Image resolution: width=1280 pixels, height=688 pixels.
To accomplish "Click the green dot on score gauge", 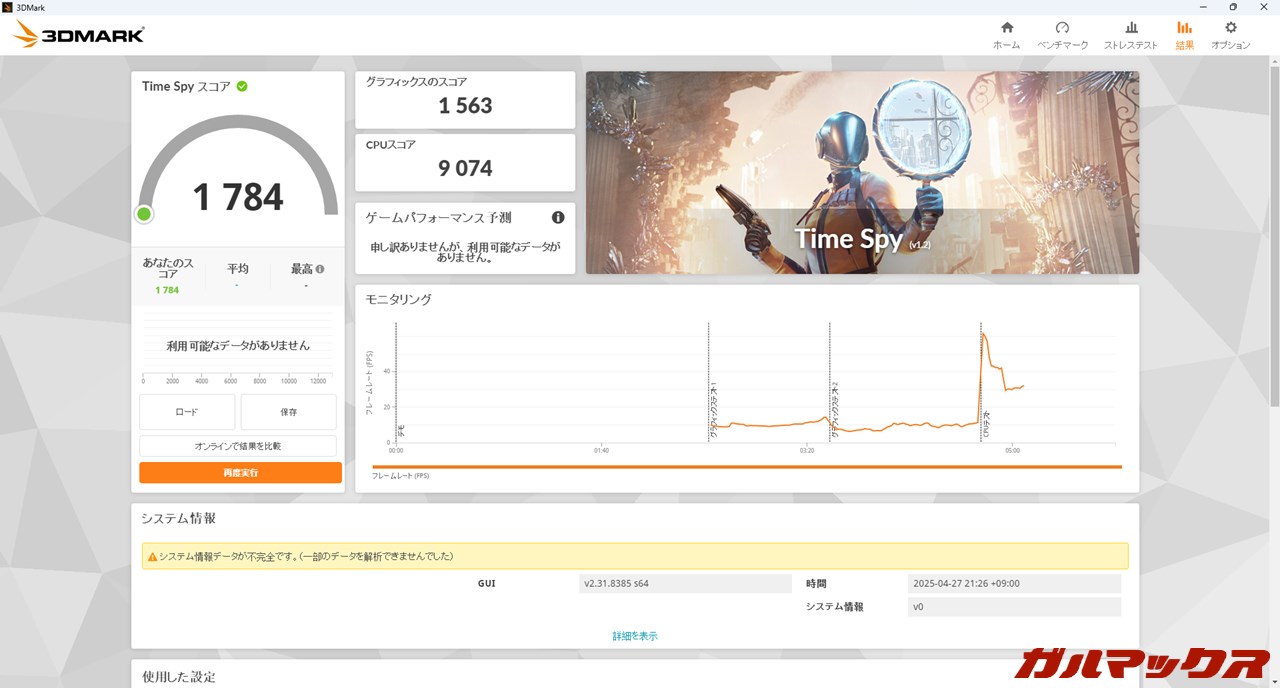I will pos(144,214).
